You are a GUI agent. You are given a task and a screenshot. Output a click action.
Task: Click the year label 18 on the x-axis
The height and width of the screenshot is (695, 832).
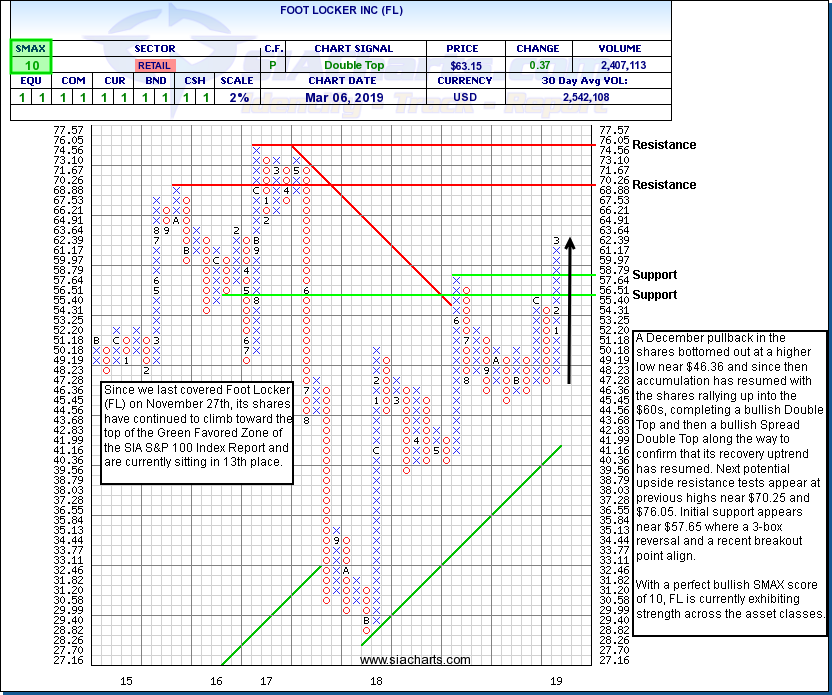point(377,681)
